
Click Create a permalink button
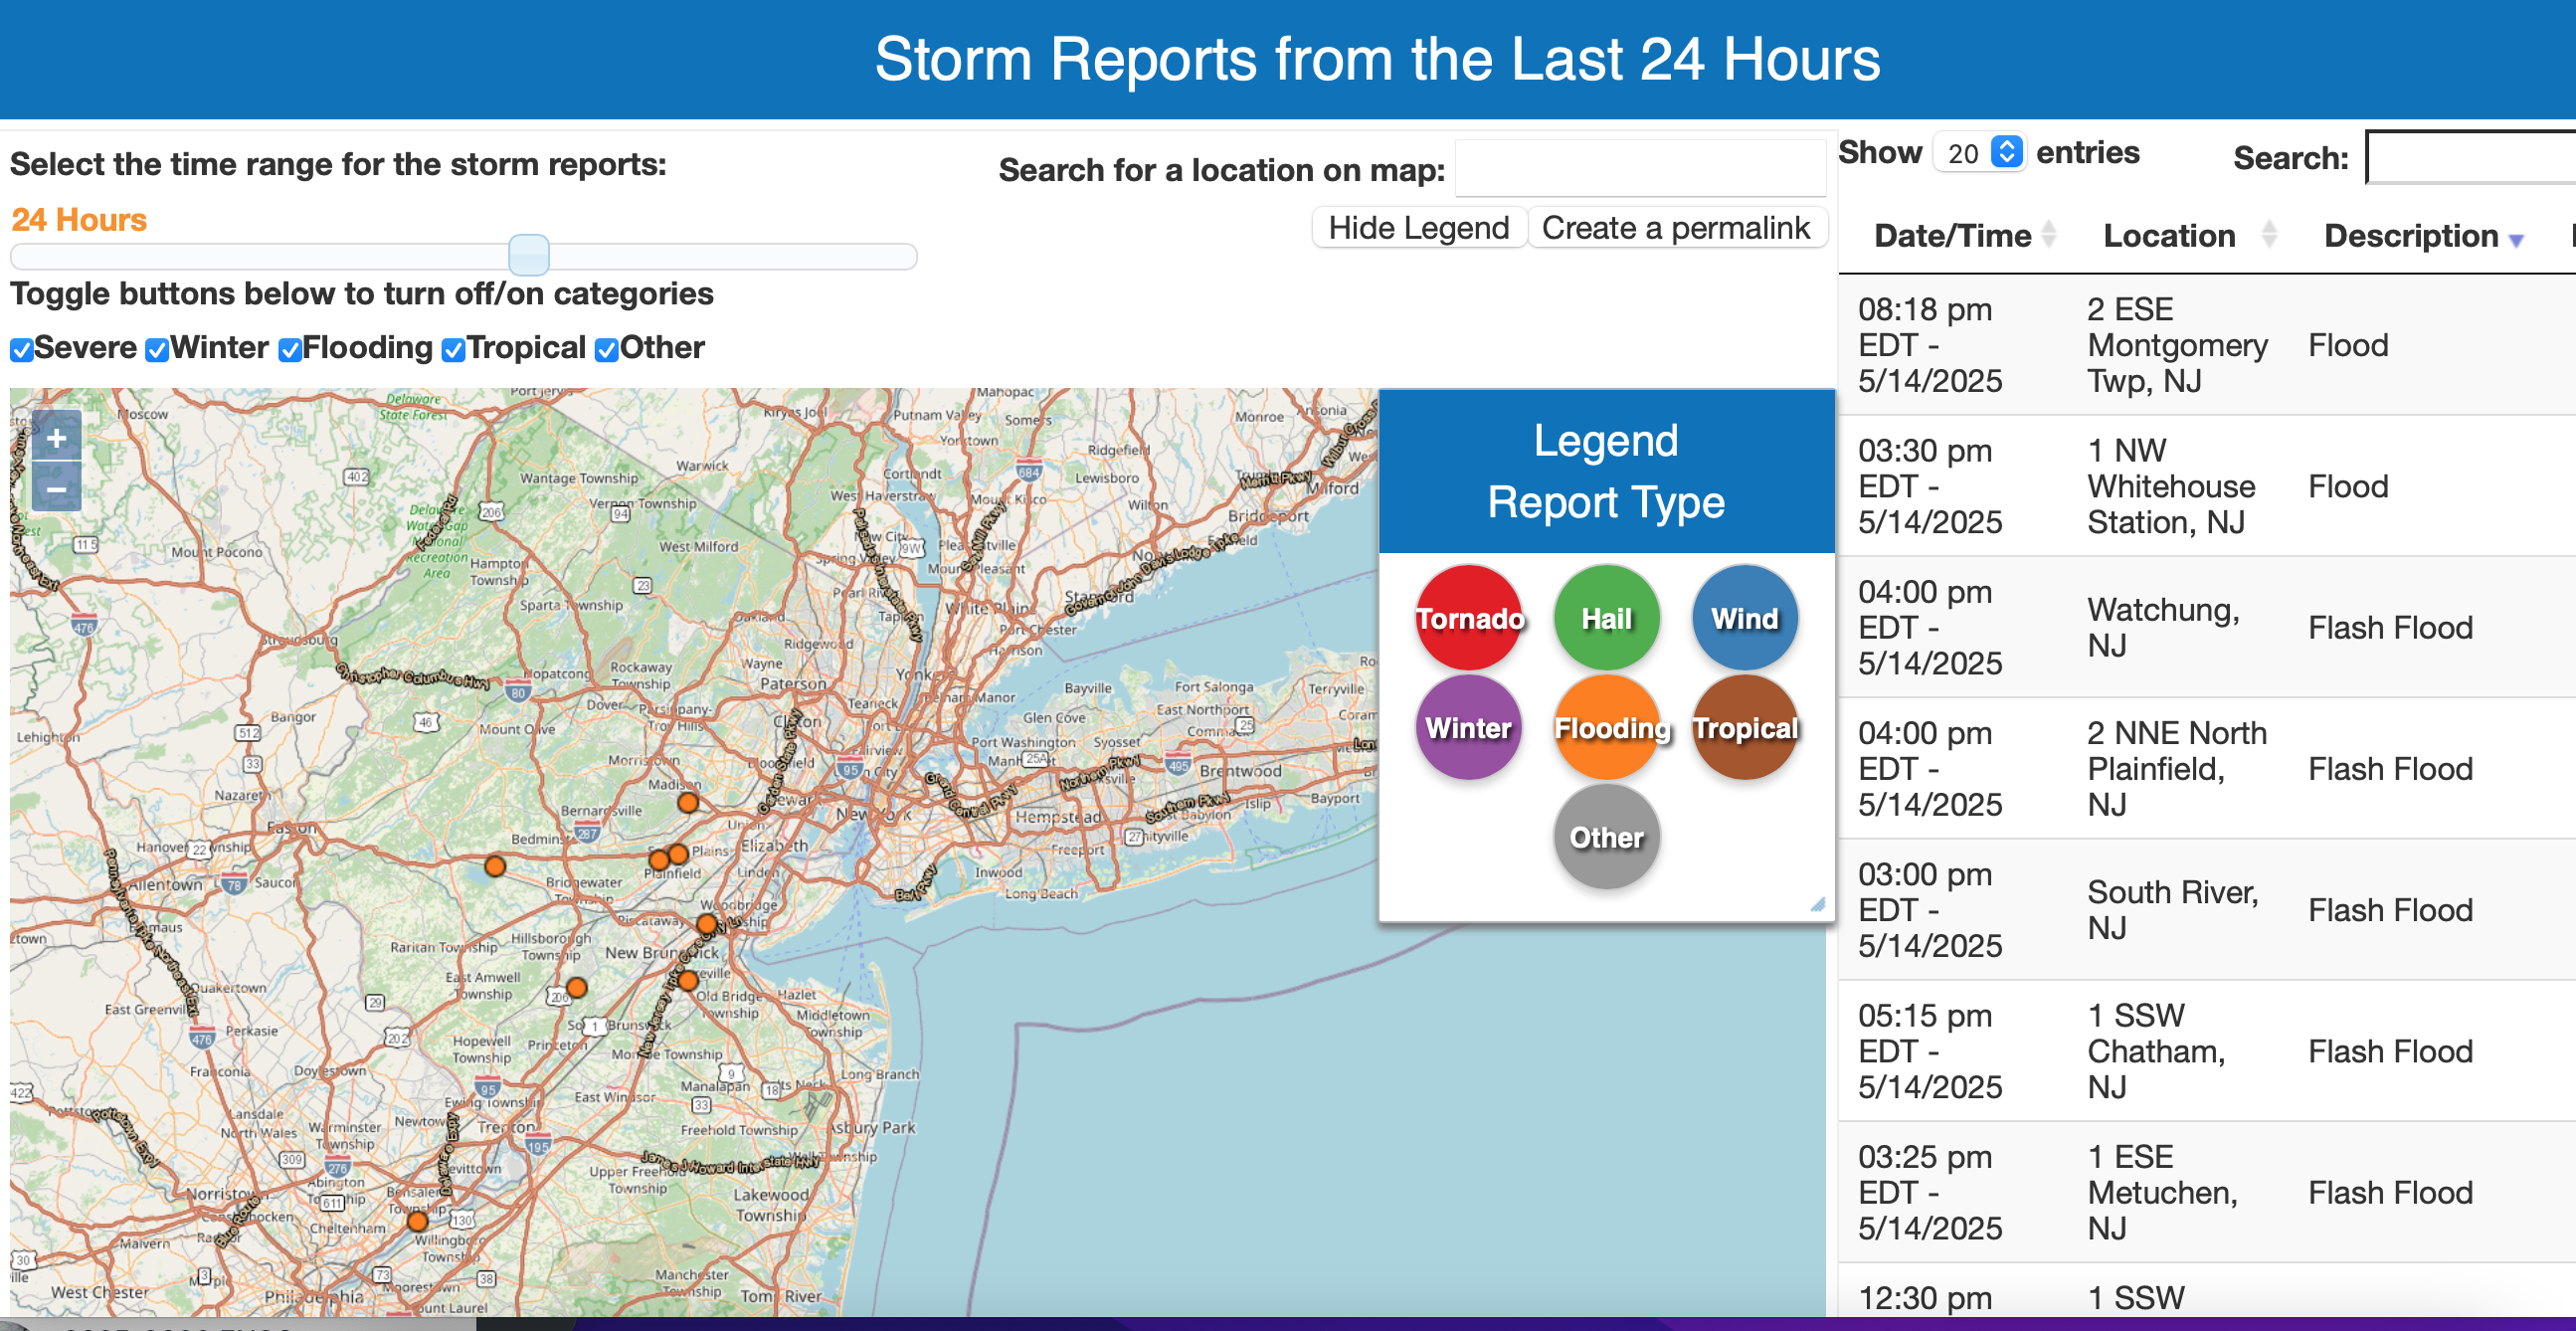click(1676, 228)
